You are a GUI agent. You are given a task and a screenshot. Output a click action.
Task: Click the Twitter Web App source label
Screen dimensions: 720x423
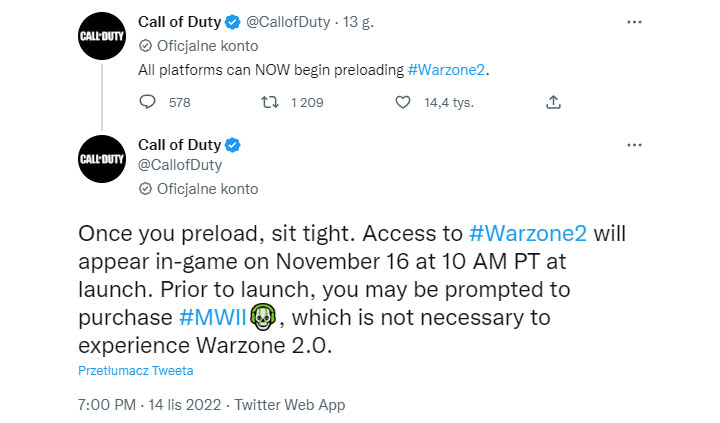point(289,406)
